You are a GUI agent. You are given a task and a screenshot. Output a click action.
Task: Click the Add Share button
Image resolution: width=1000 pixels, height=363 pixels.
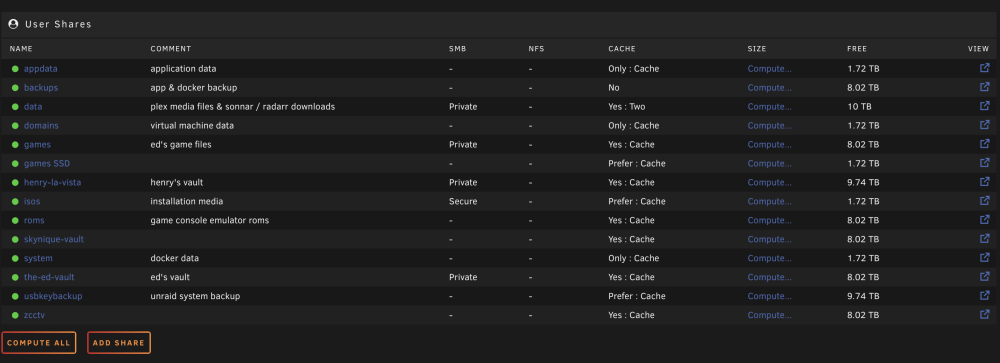[119, 343]
